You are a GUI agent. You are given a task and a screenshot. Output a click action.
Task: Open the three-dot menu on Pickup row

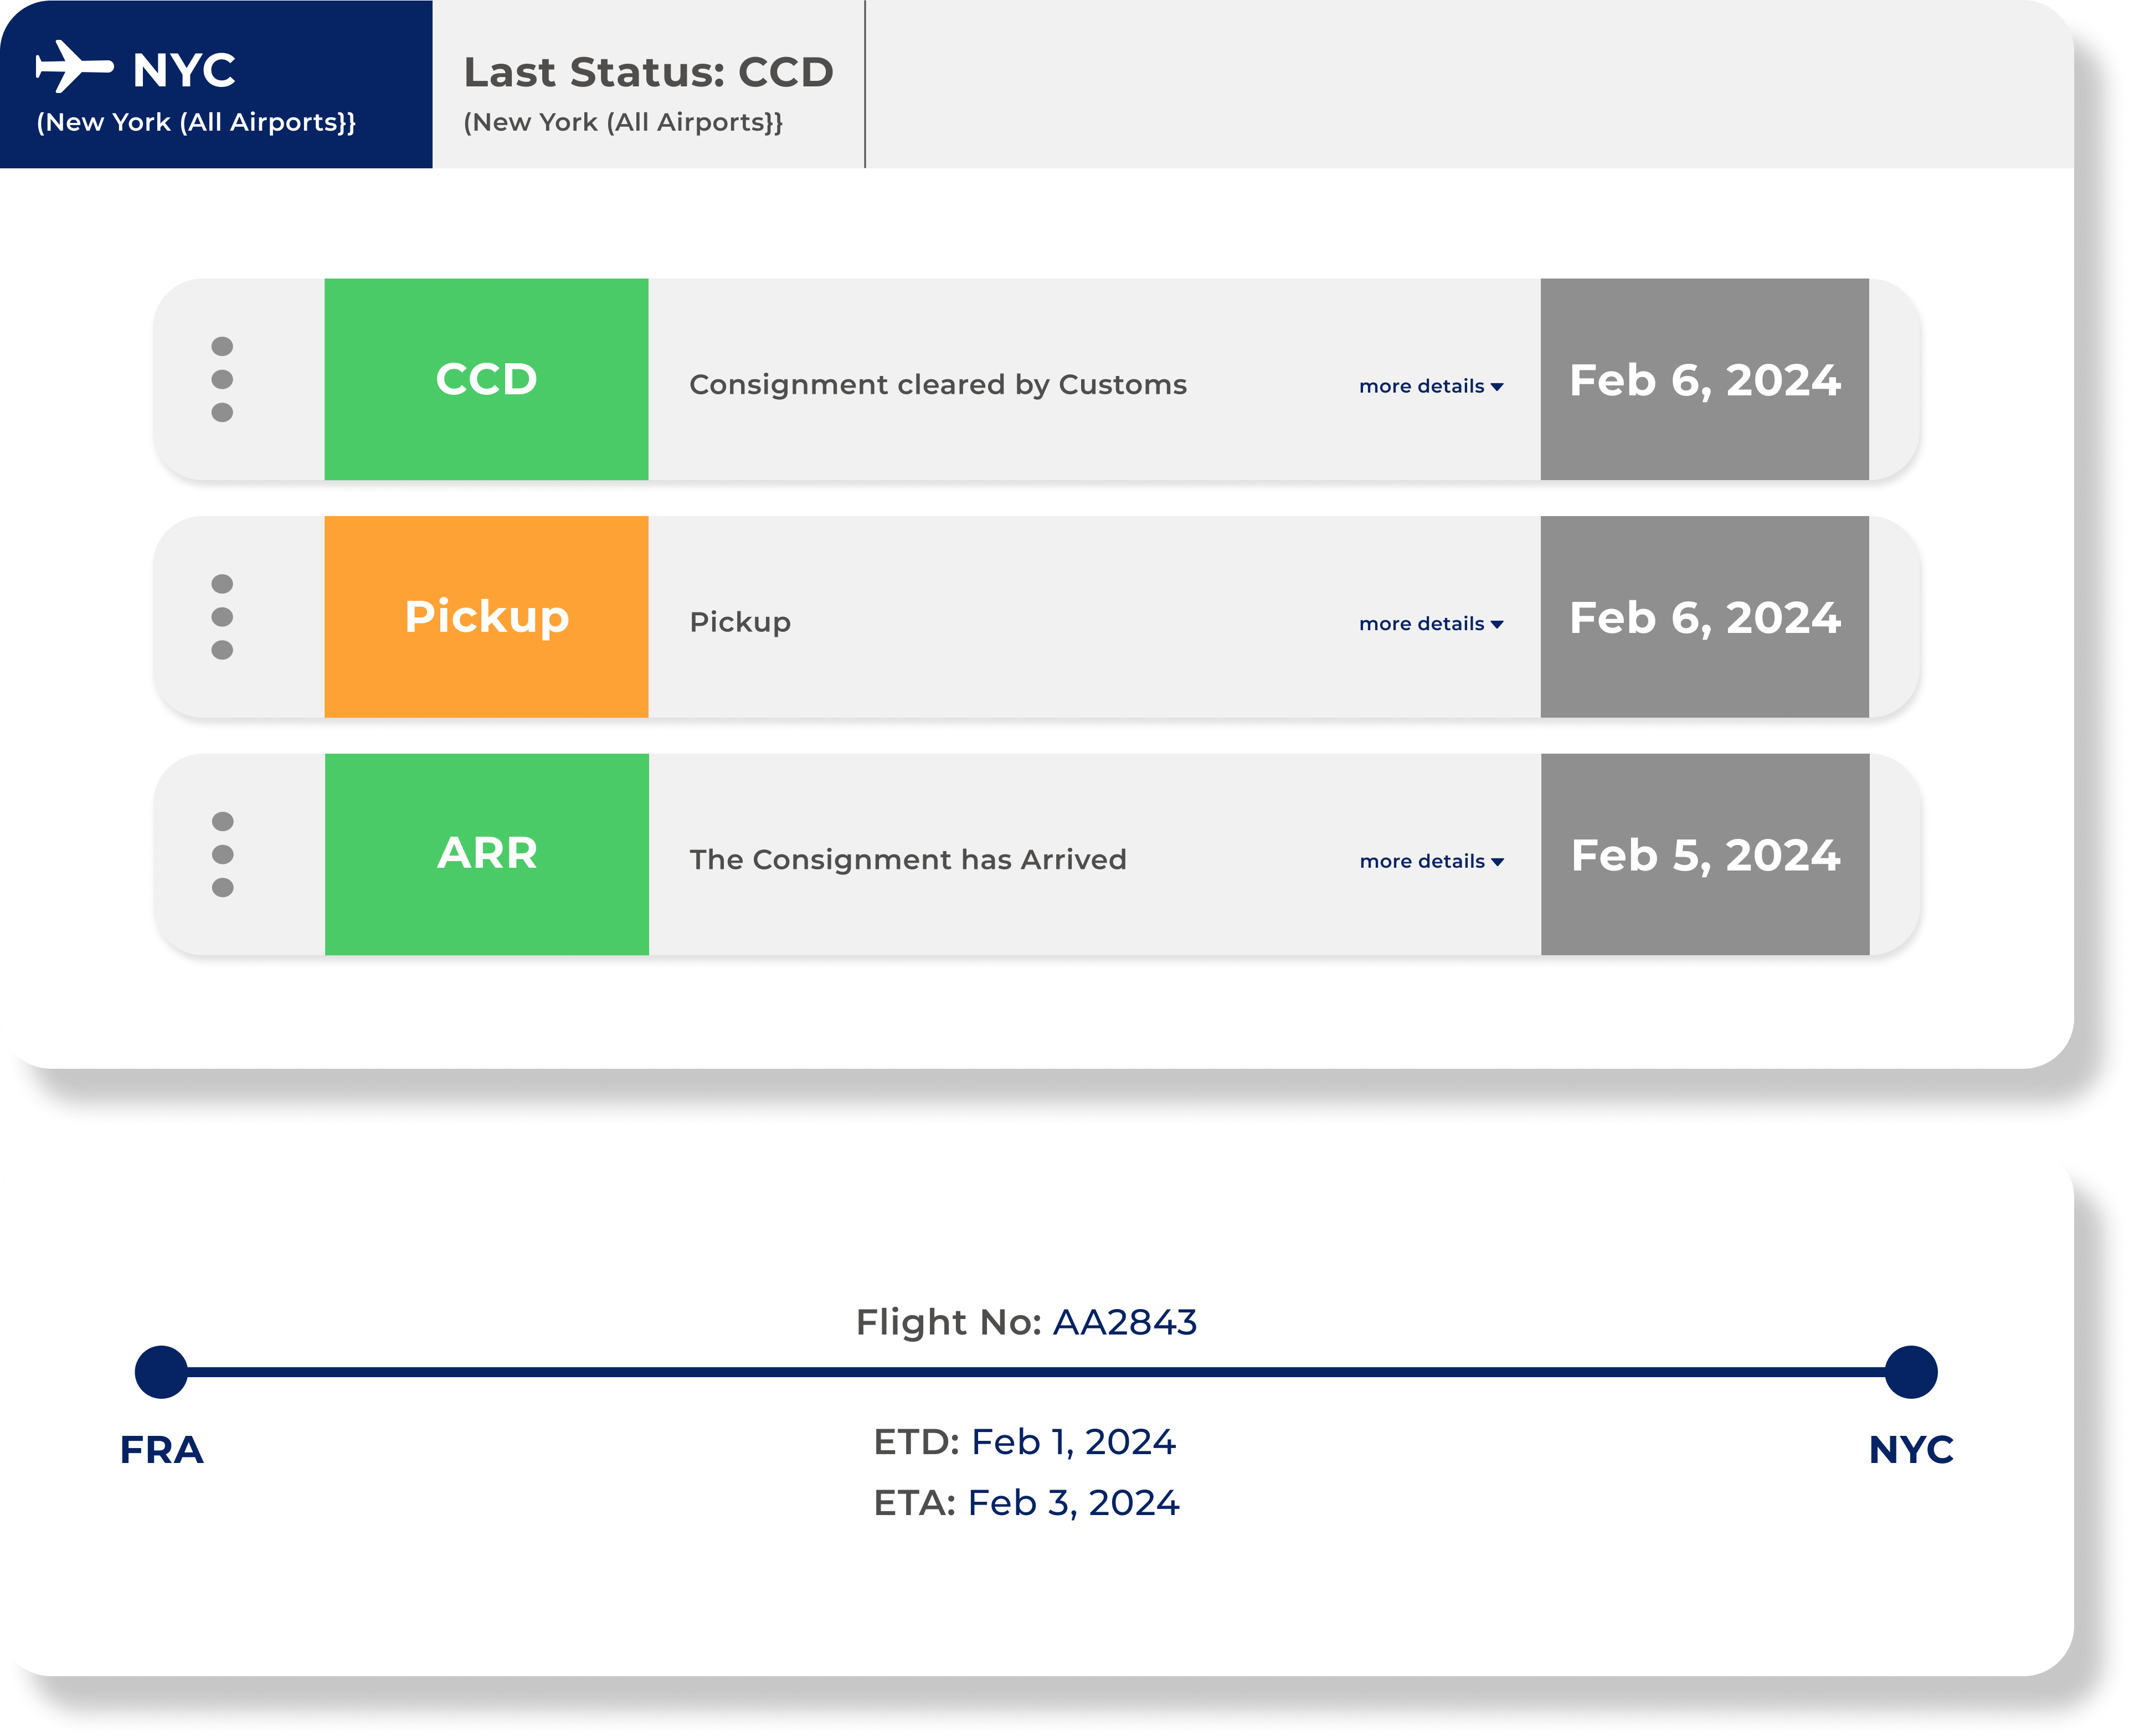[x=222, y=617]
